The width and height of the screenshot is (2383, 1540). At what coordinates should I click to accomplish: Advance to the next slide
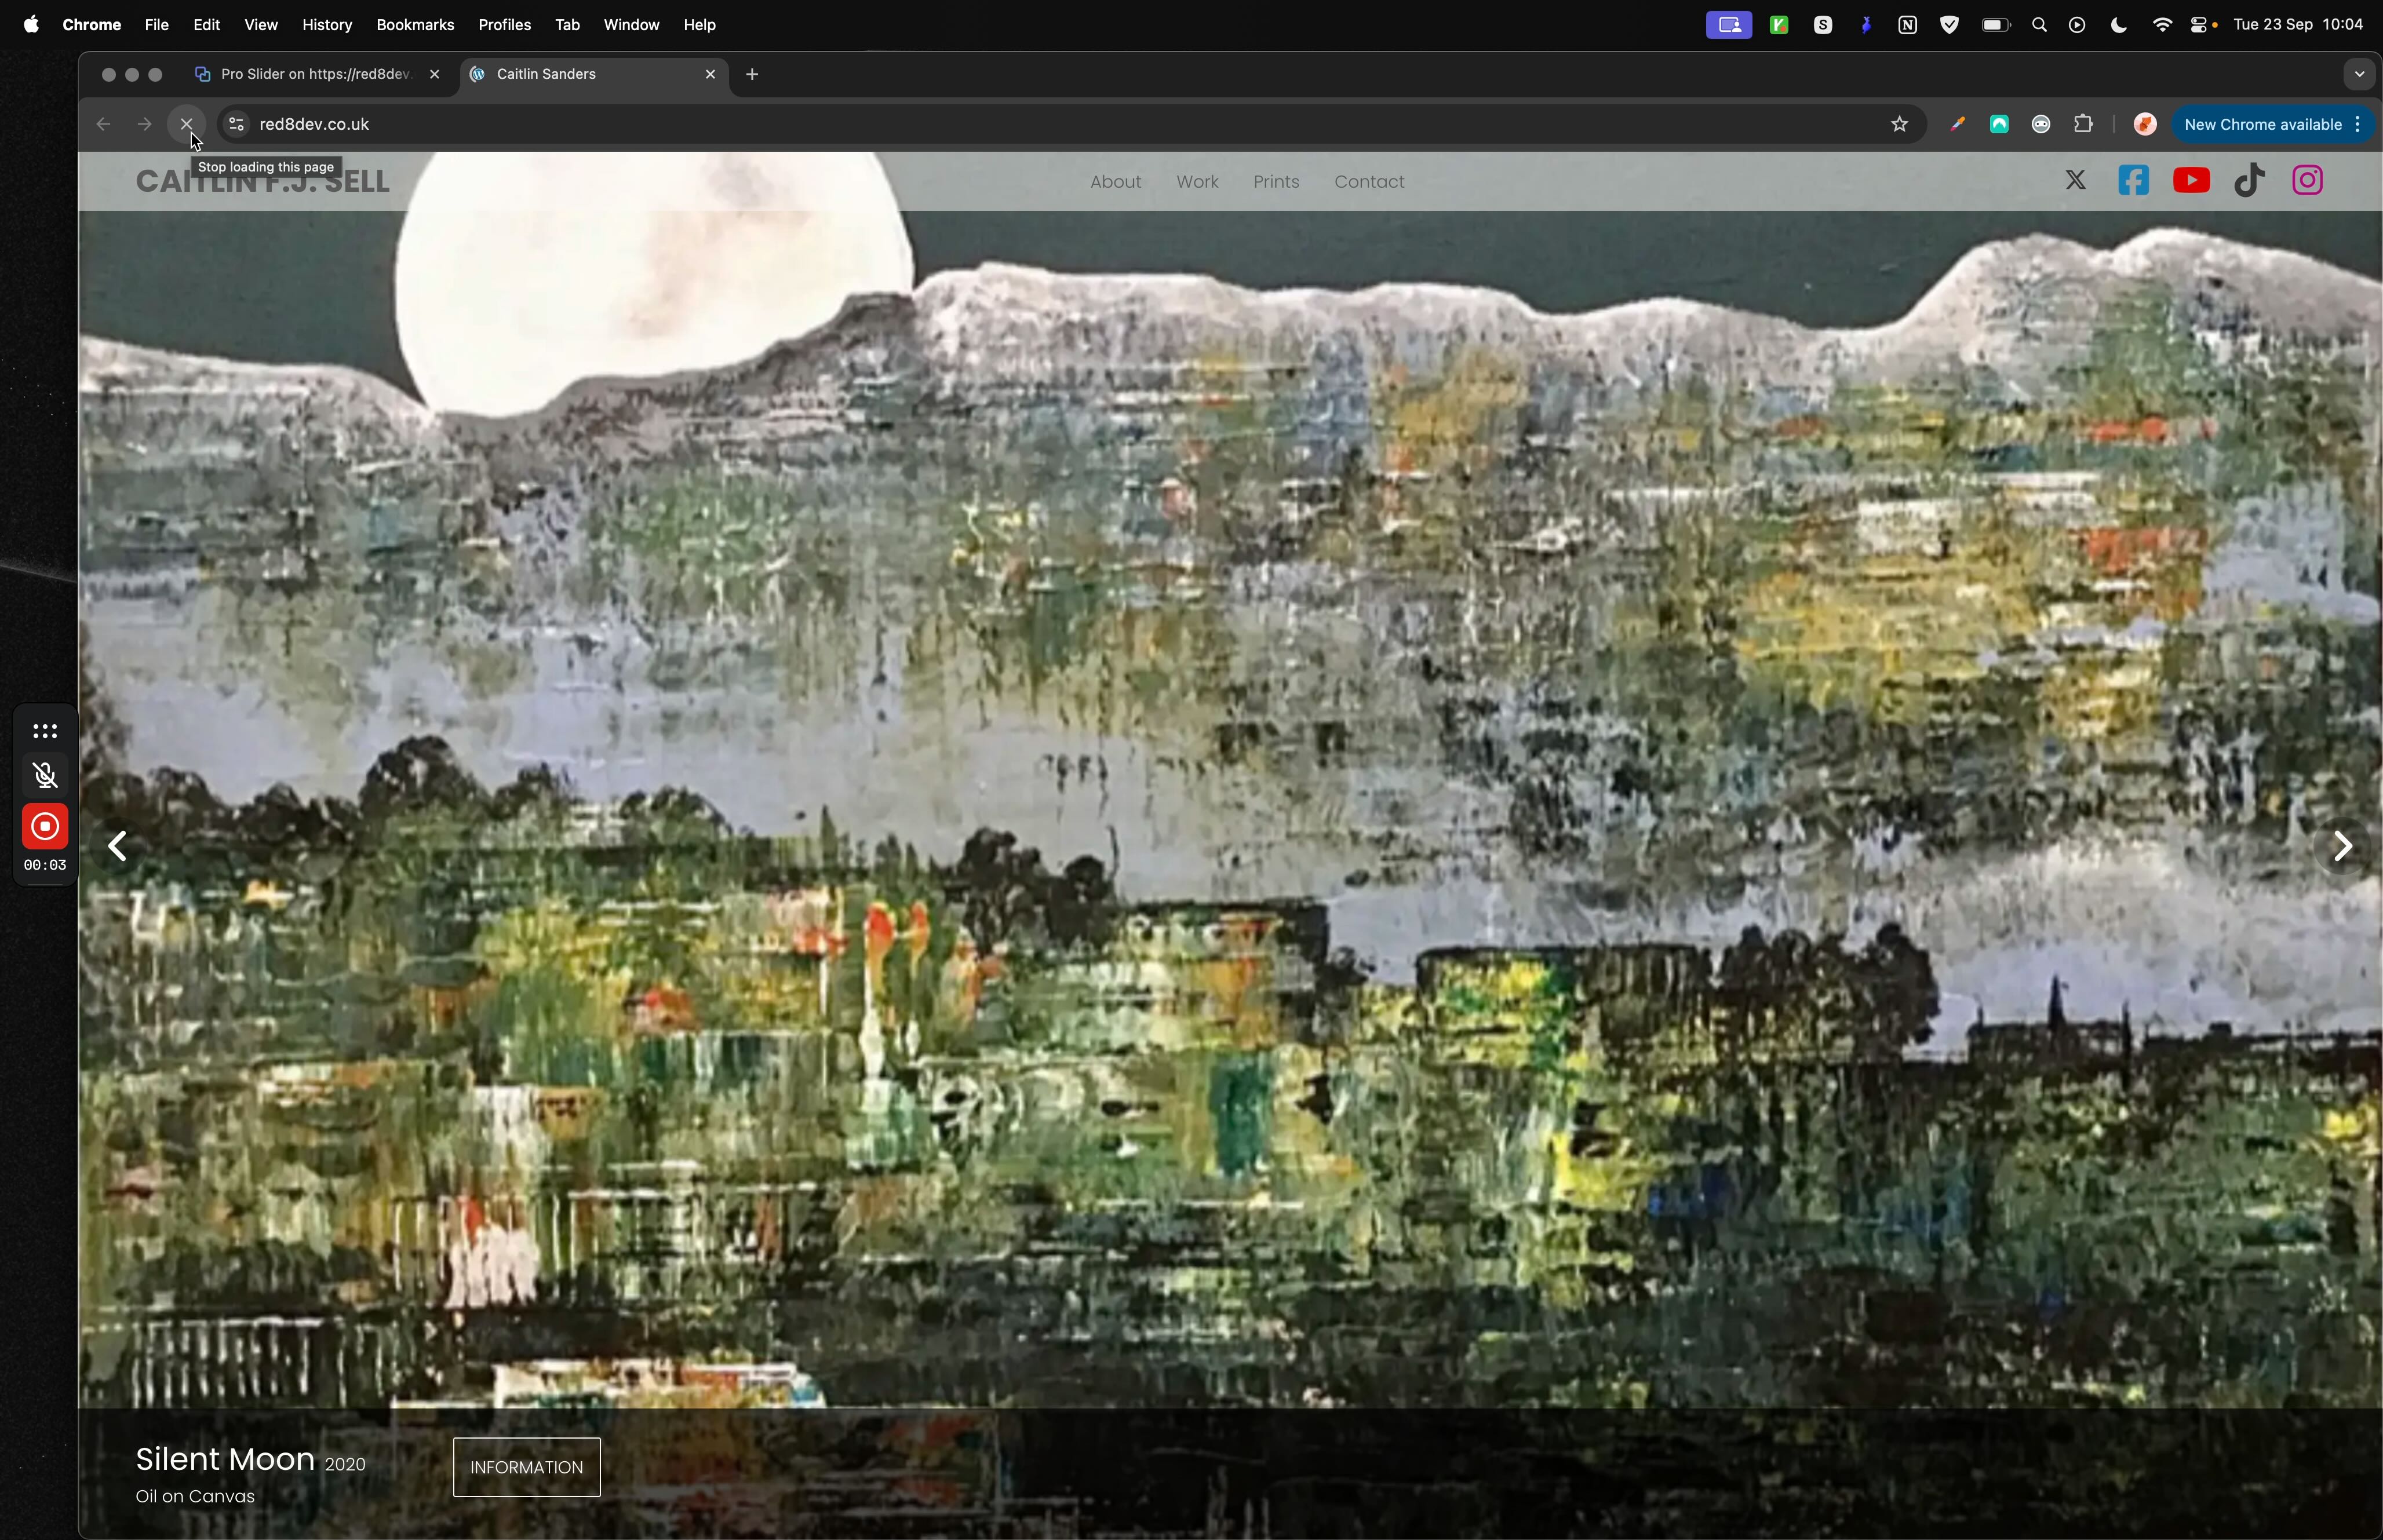pyautogui.click(x=2343, y=847)
